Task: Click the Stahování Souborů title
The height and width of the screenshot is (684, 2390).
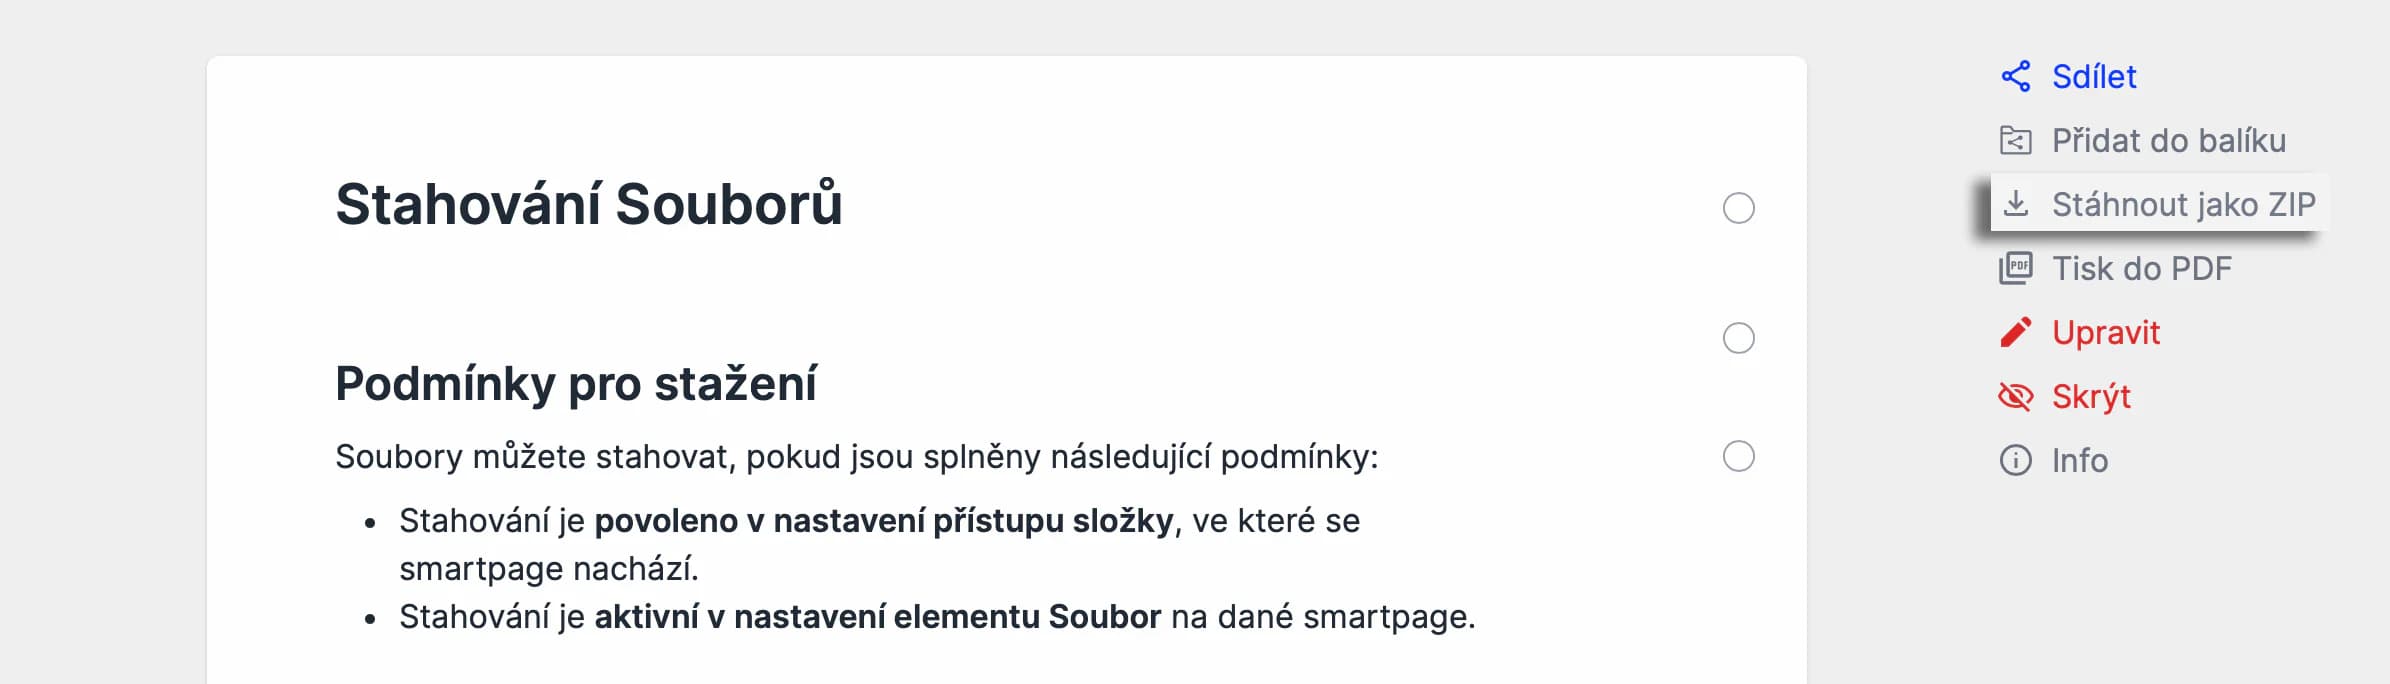Action: point(589,204)
